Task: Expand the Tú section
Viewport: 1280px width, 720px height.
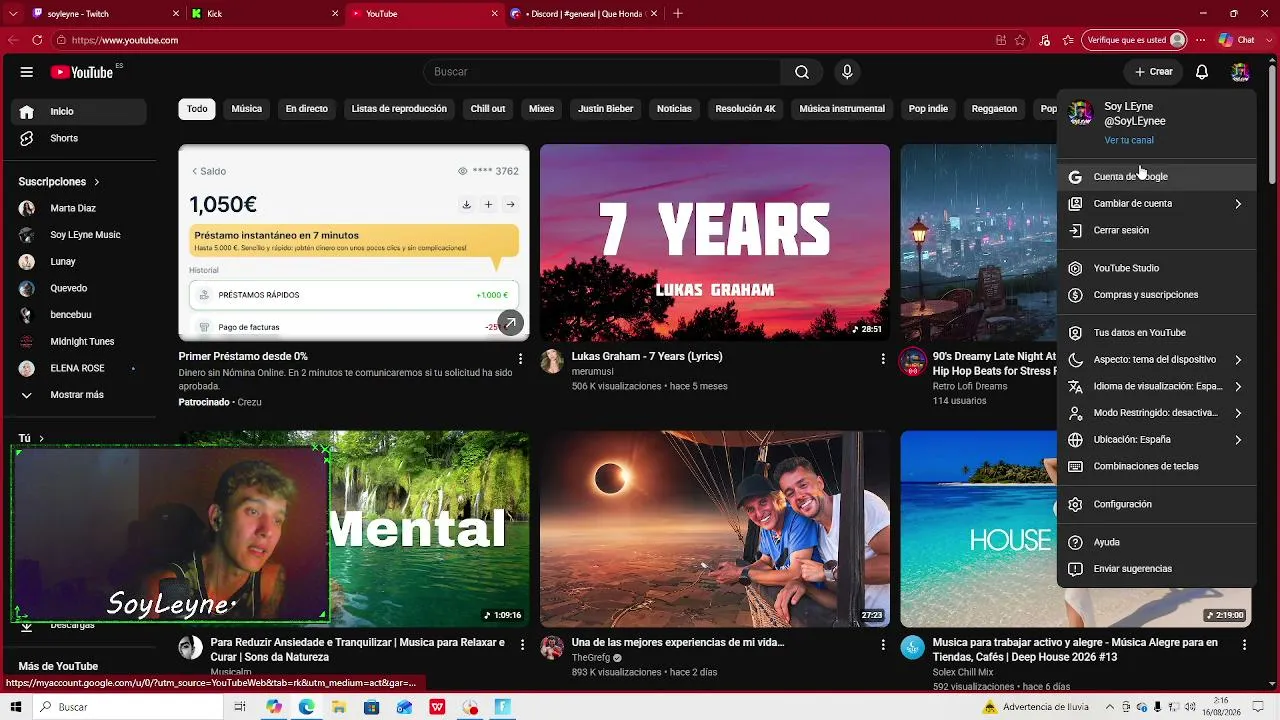Action: click(31, 438)
